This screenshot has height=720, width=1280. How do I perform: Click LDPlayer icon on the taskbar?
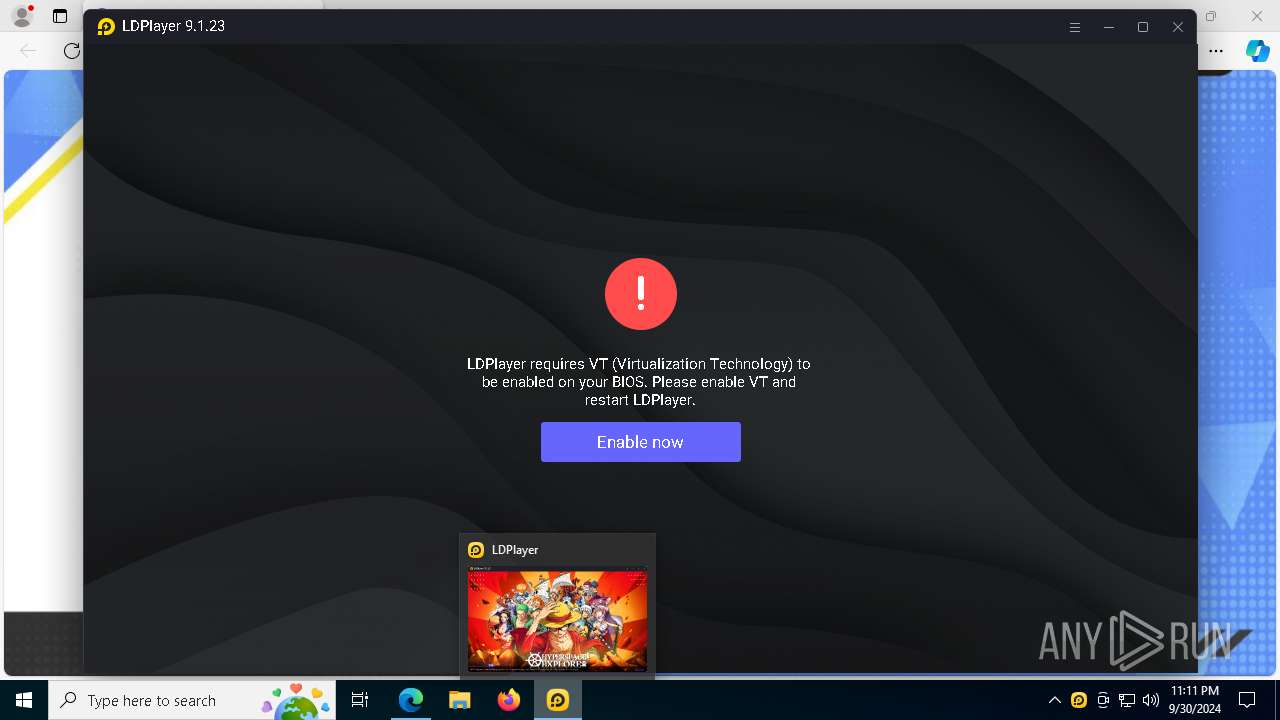[558, 700]
